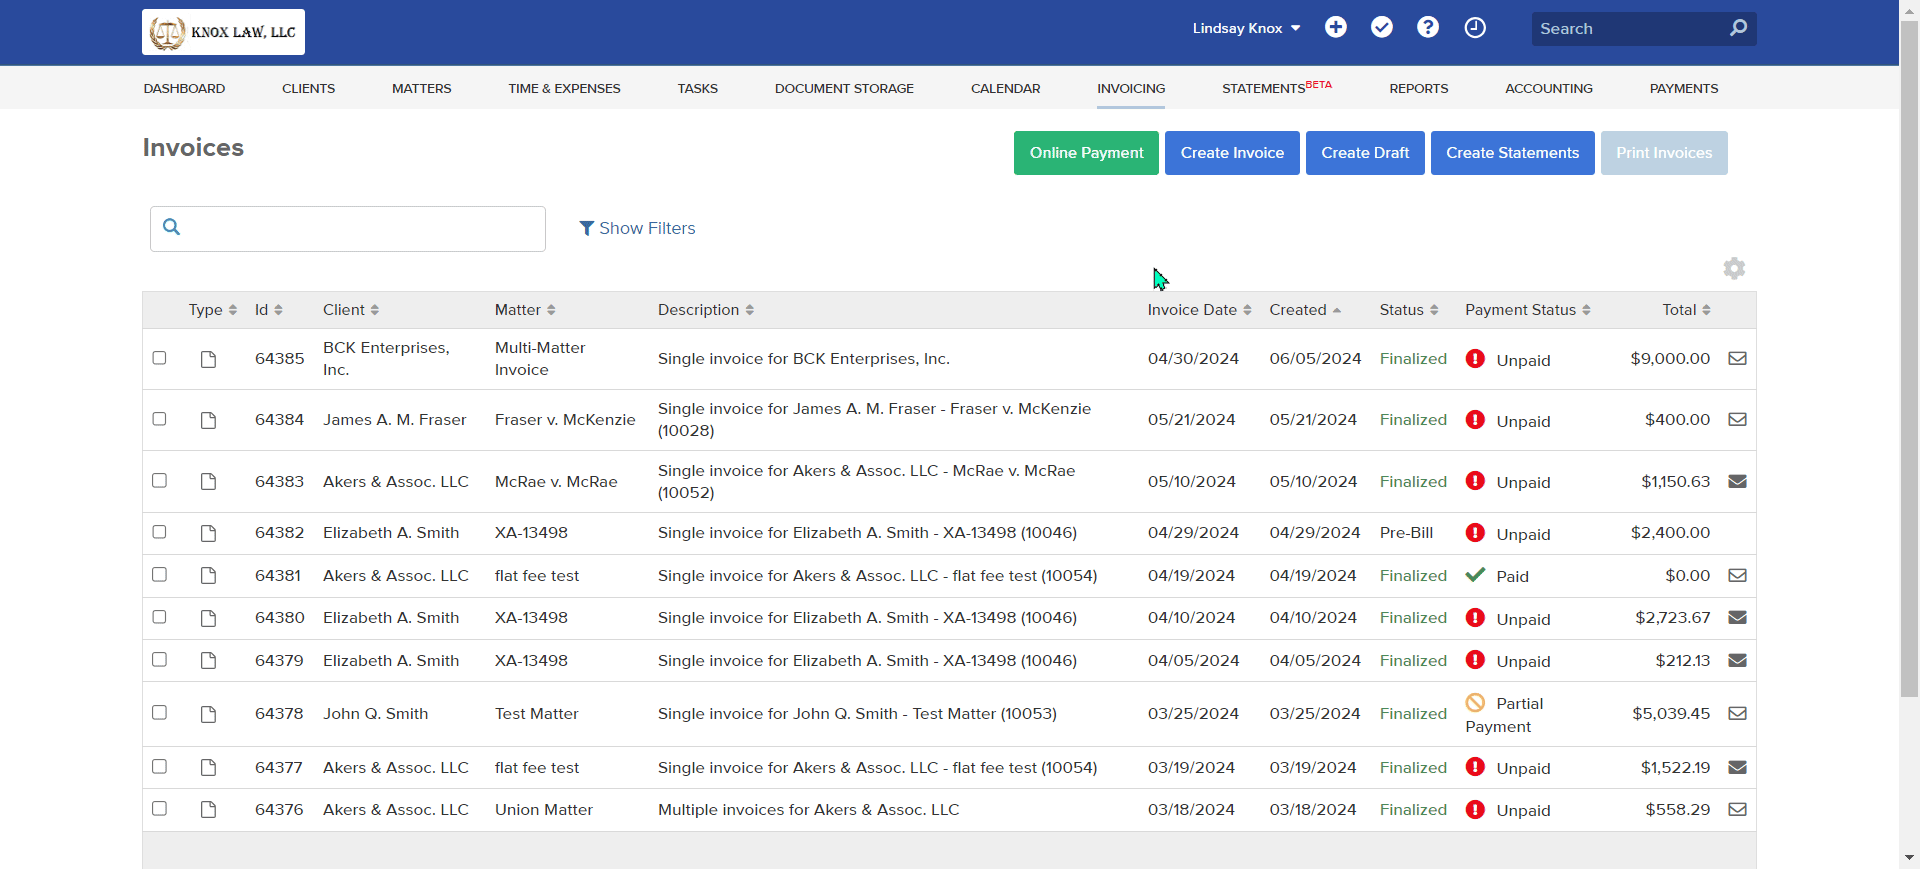The image size is (1920, 869).
Task: Select checkbox for invoice 64384
Action: (x=159, y=419)
